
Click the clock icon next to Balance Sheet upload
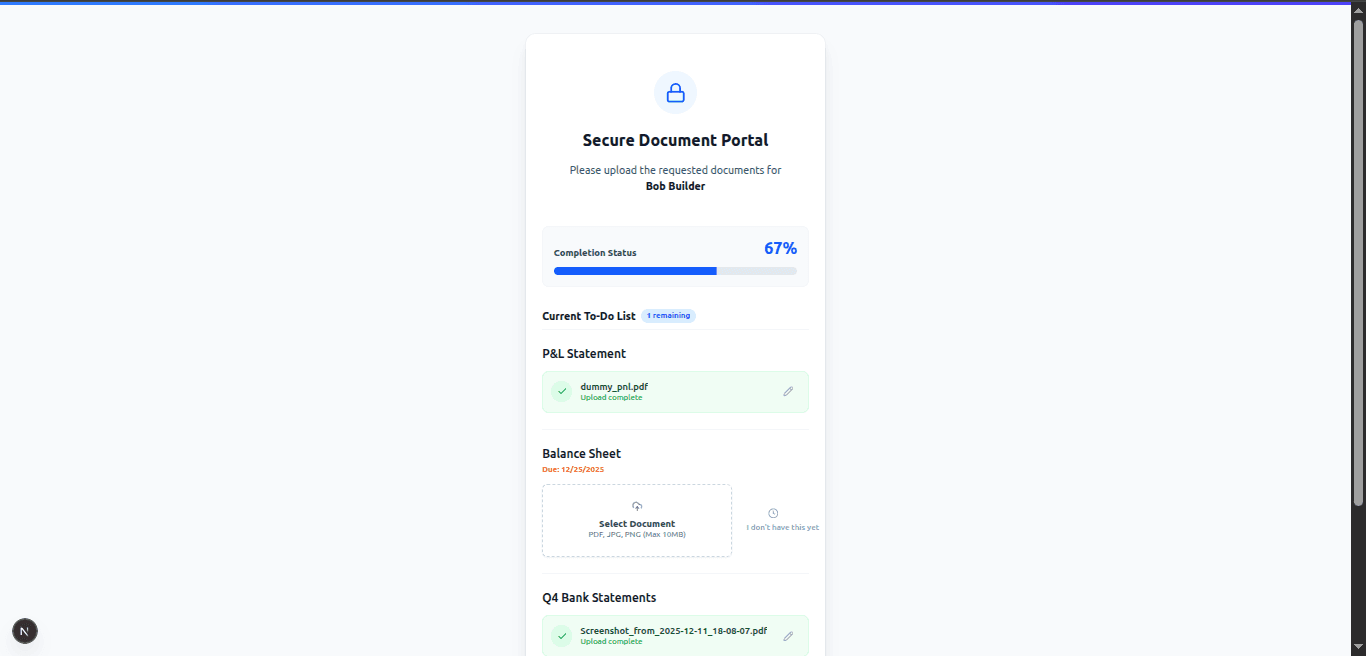click(x=773, y=513)
